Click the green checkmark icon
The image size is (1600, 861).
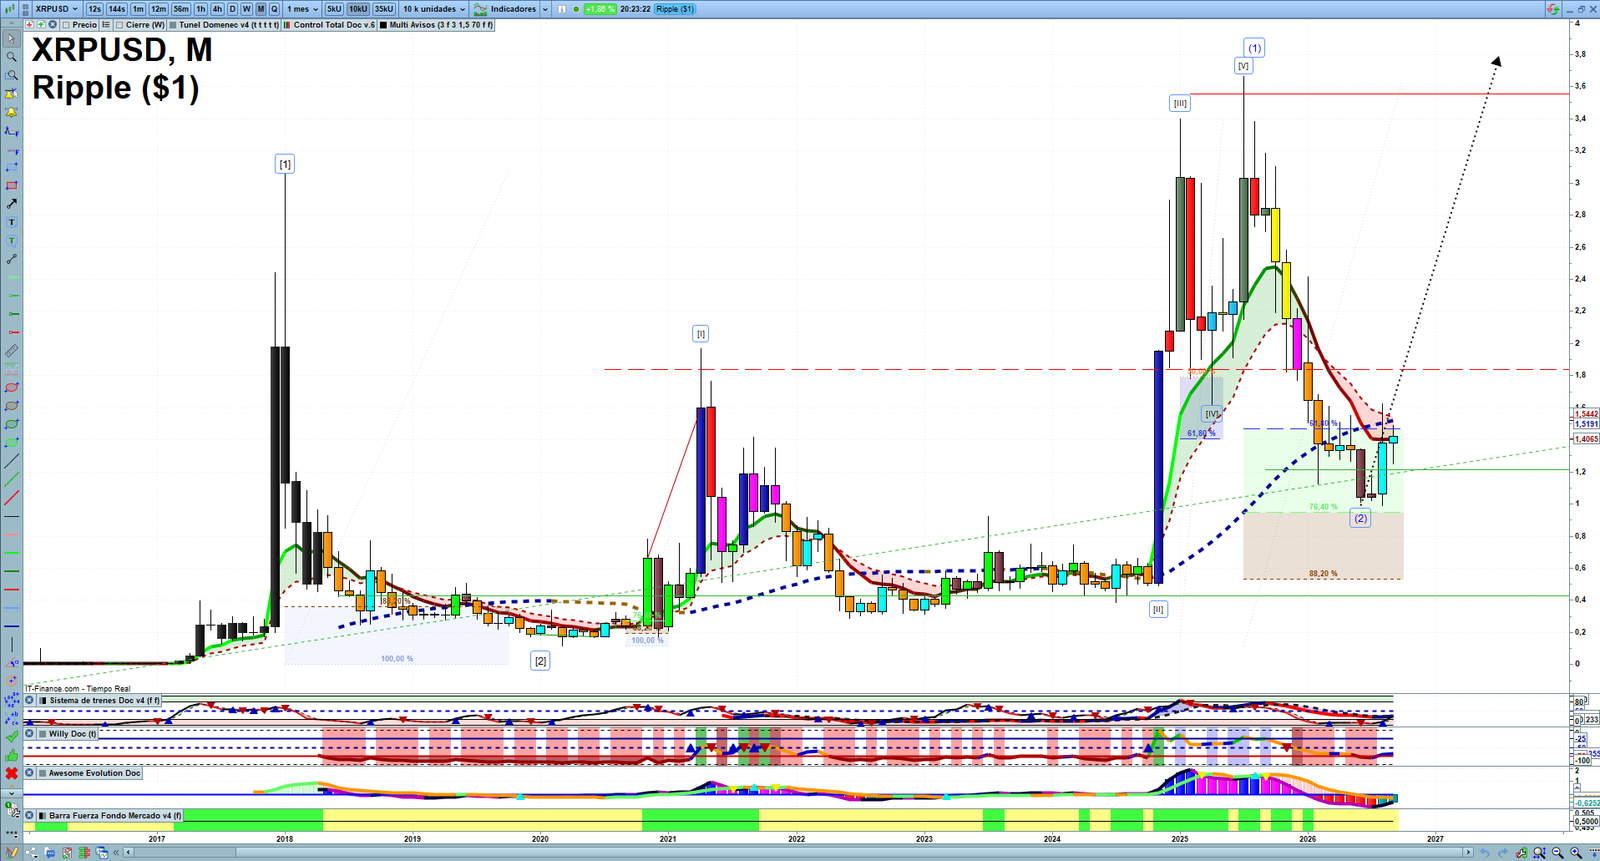(x=11, y=736)
